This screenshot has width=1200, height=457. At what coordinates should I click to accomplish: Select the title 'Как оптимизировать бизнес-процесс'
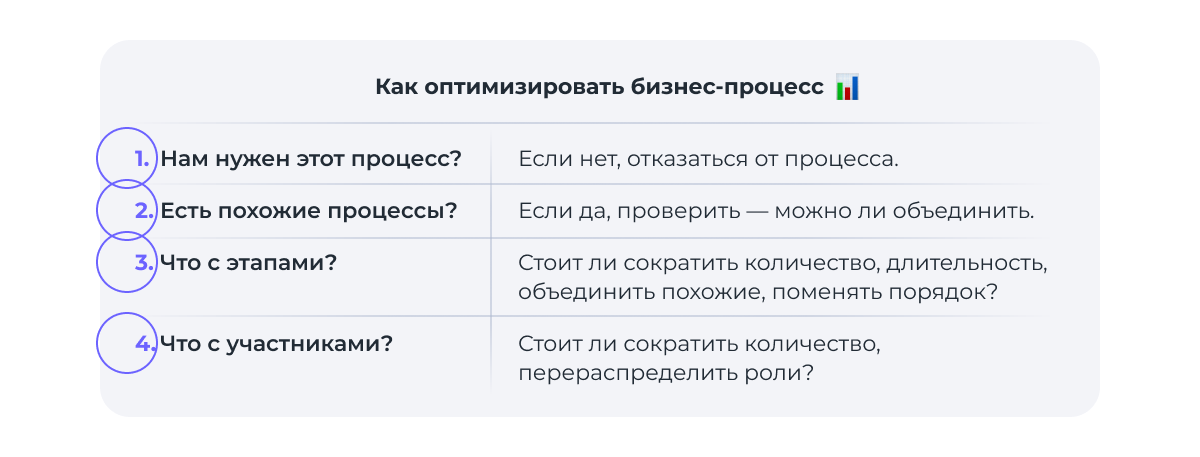pos(599,87)
